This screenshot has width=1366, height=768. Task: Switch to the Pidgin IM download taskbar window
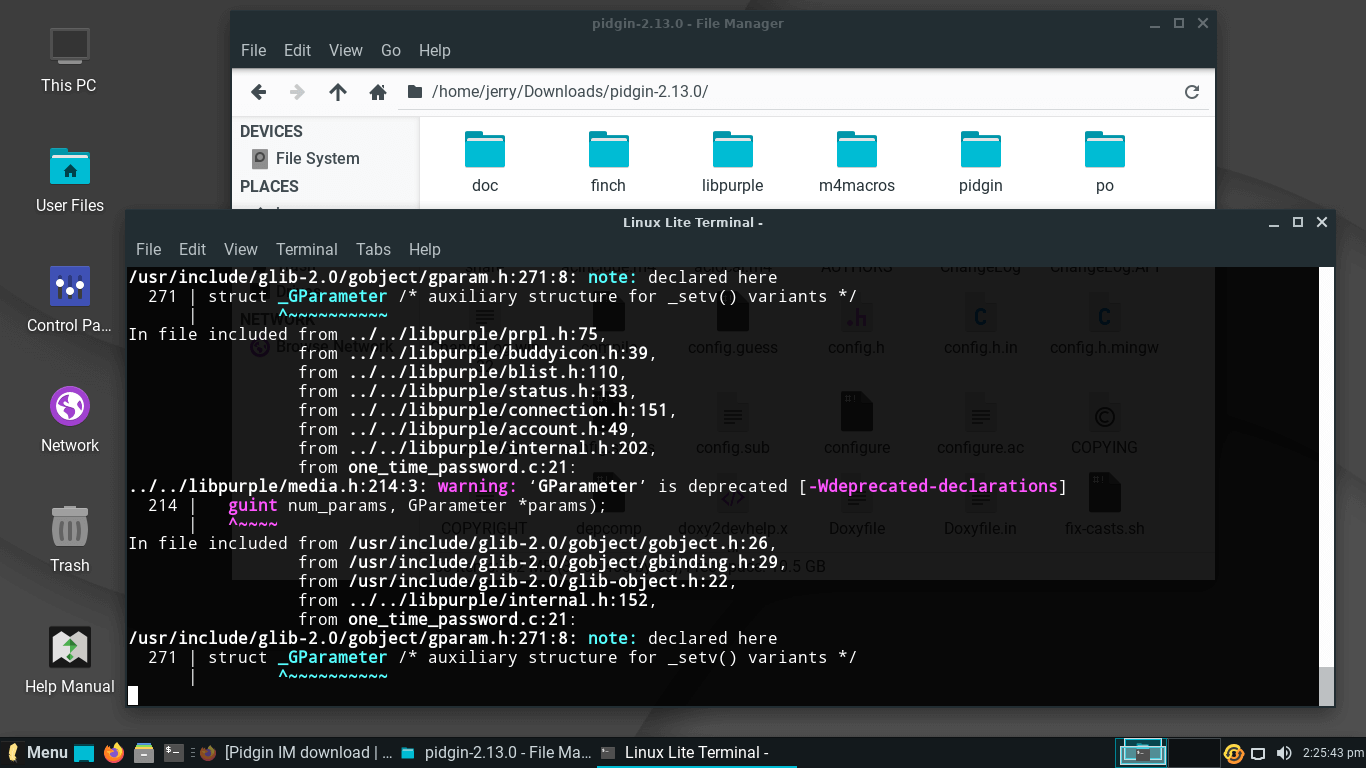click(x=296, y=752)
